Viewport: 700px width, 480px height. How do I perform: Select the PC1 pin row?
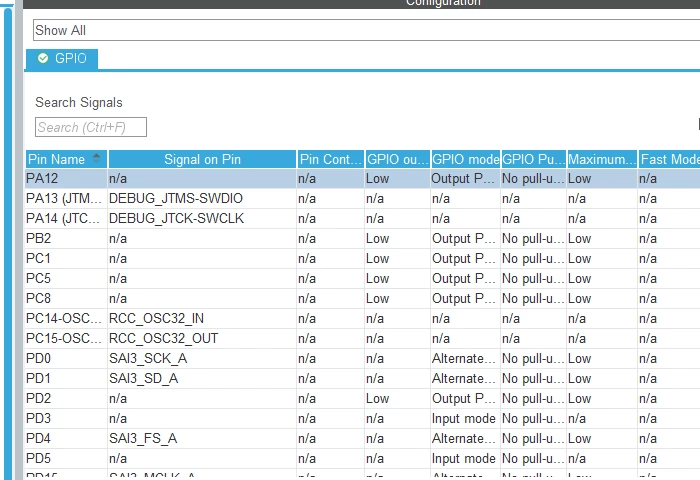tap(362, 259)
